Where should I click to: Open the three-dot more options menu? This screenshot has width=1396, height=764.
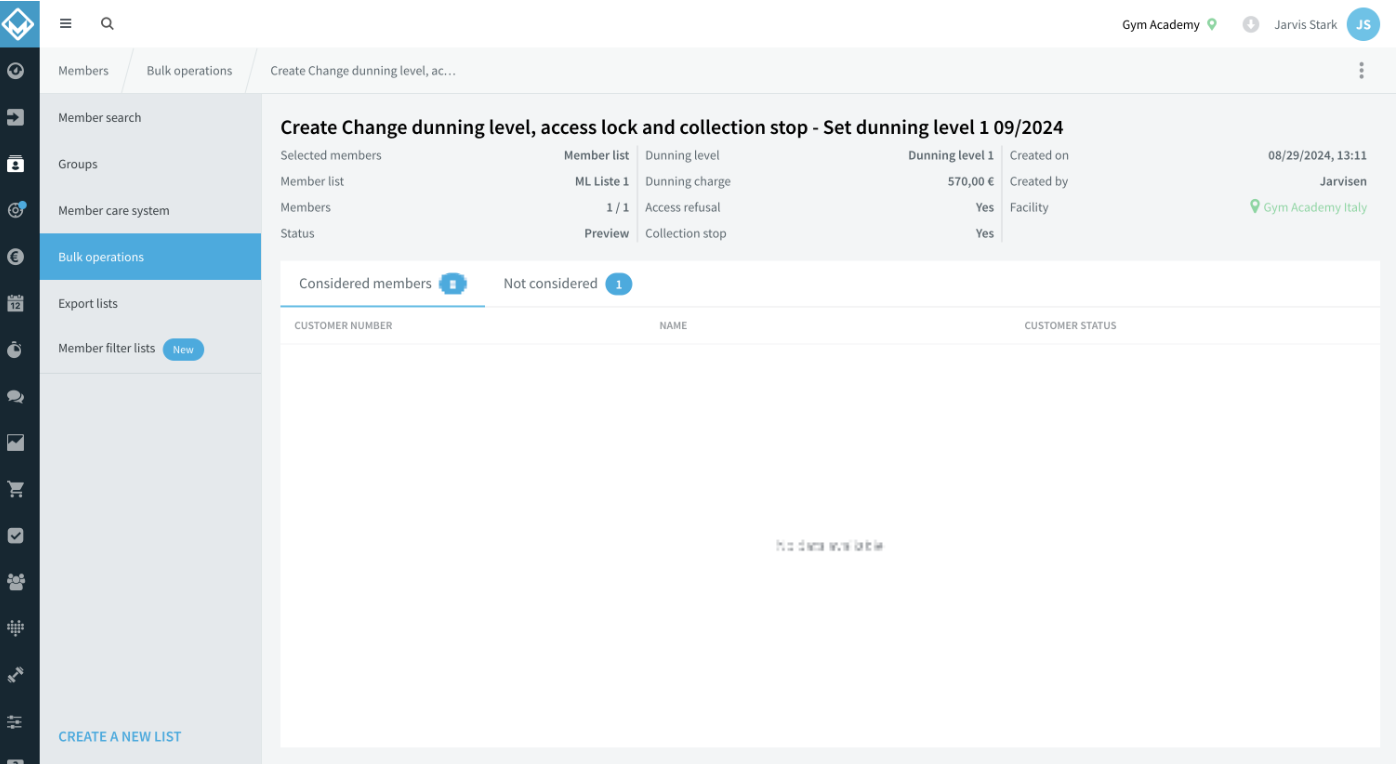point(1361,70)
